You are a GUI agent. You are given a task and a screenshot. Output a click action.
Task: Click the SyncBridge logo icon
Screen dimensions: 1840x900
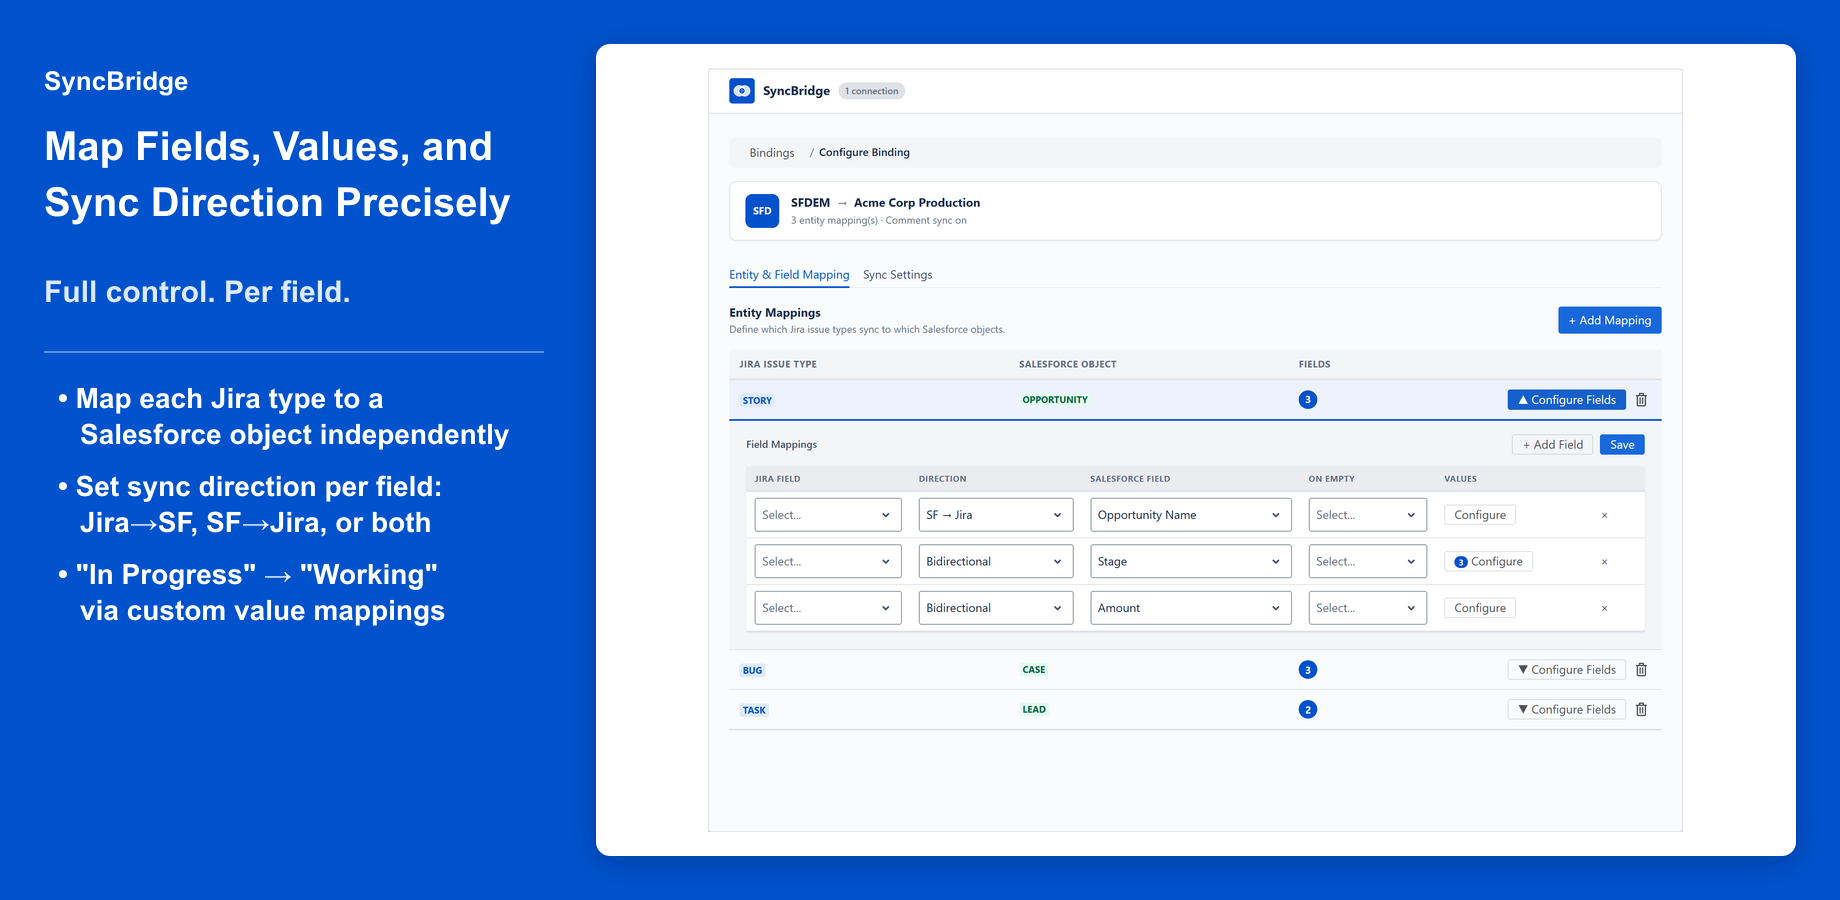point(742,91)
